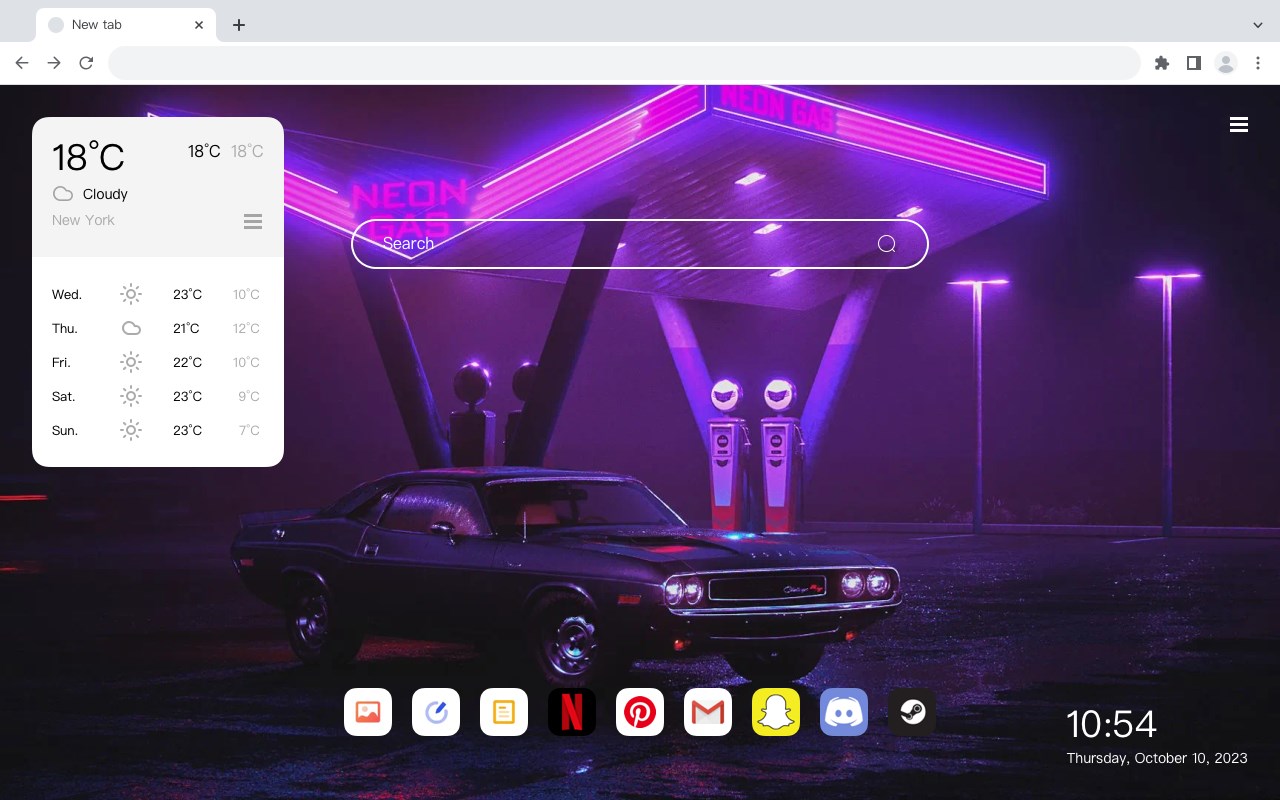The image size is (1280, 800).
Task: Open the Discord shortcut
Action: tap(844, 712)
